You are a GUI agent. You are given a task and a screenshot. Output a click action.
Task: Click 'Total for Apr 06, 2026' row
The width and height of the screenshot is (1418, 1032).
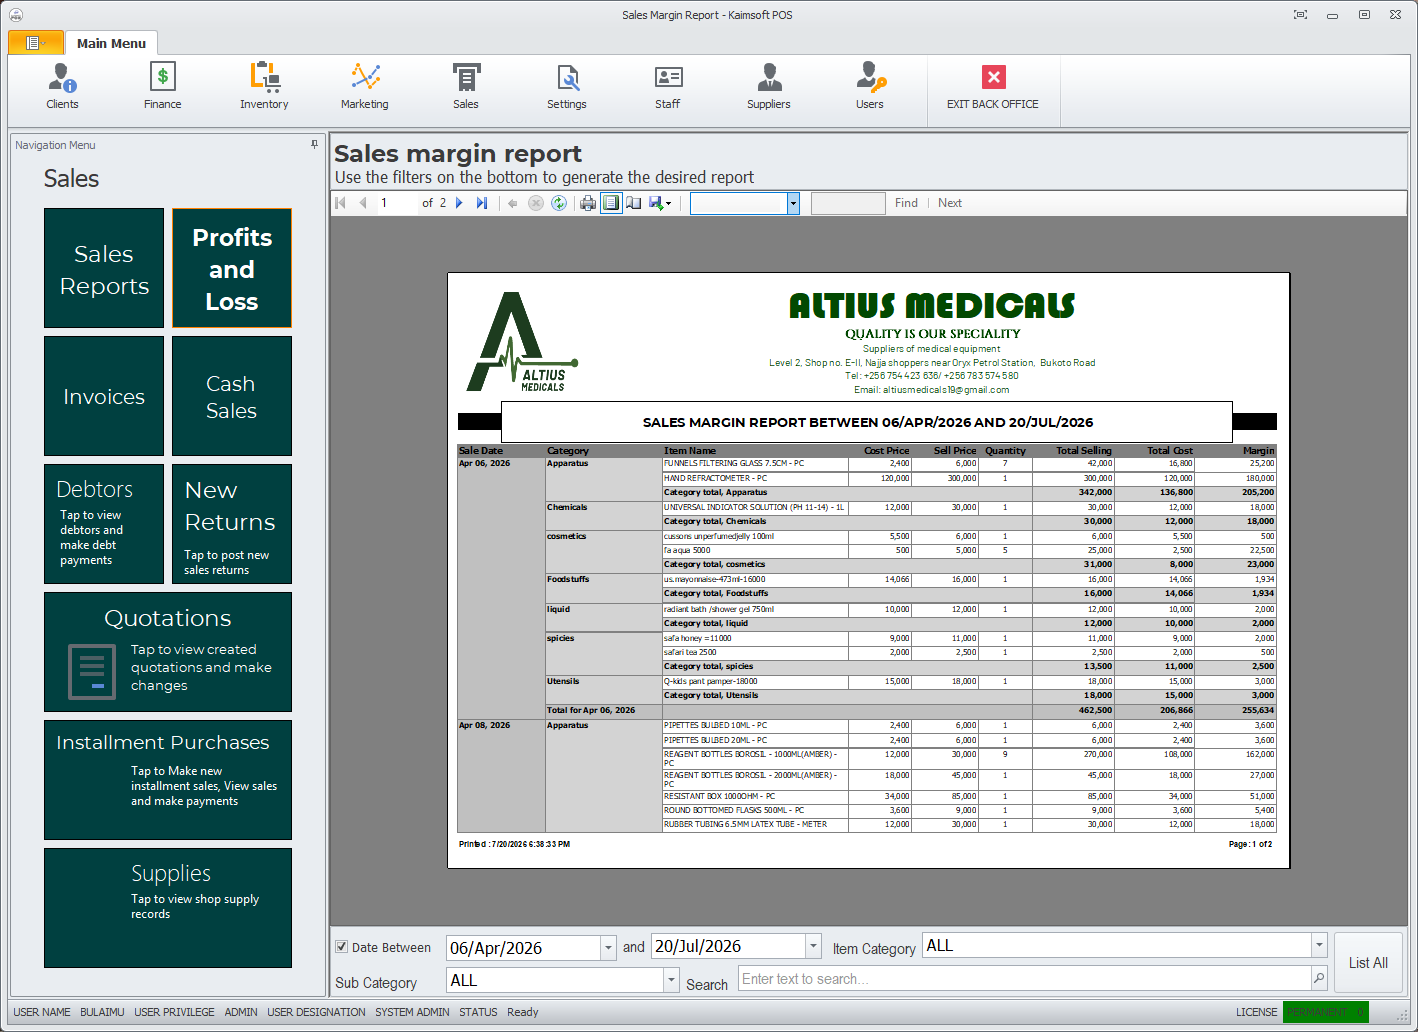coord(910,710)
